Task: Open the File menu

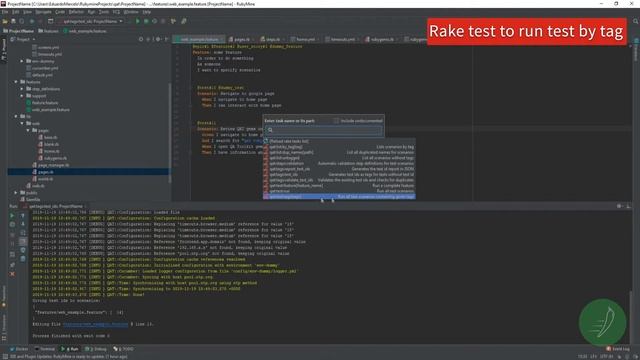Action: (x=5, y=12)
